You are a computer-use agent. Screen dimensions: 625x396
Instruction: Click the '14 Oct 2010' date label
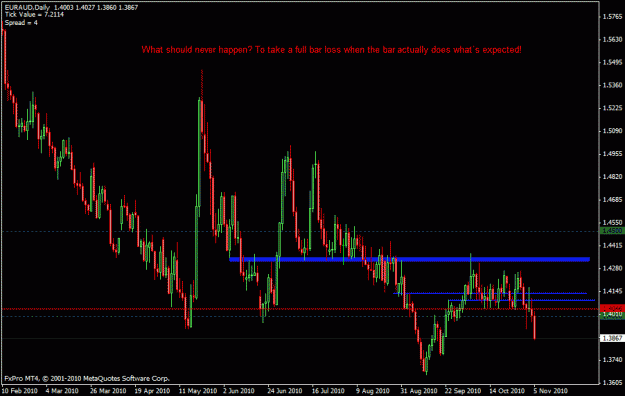click(507, 391)
